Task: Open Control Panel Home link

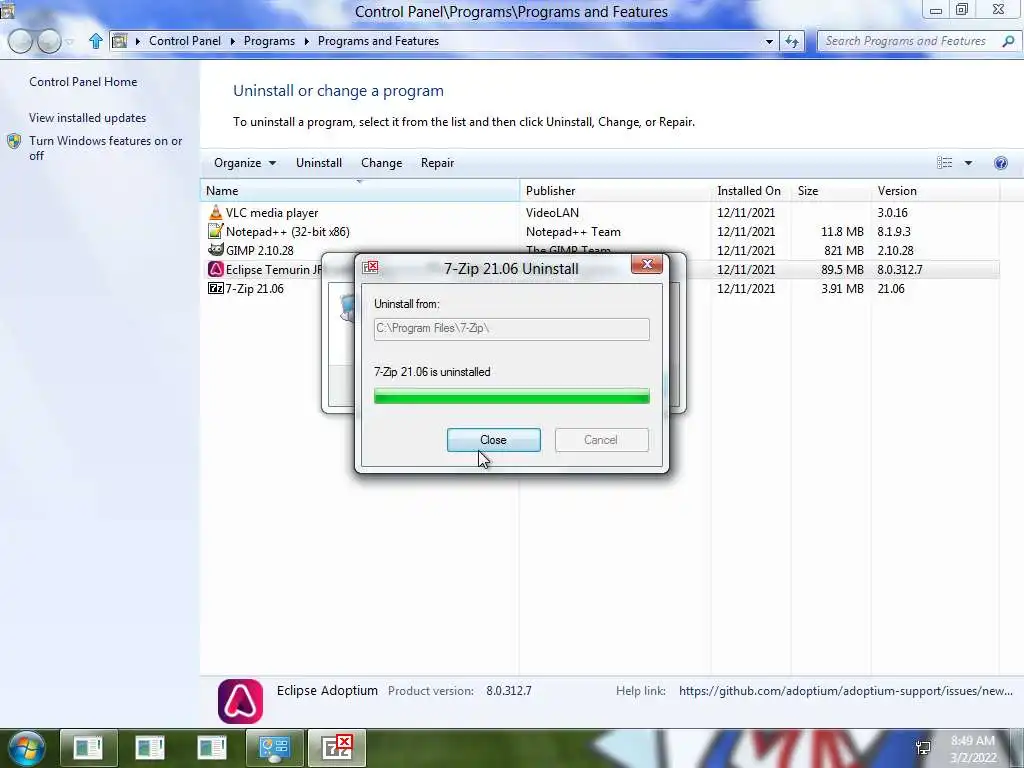Action: click(83, 82)
